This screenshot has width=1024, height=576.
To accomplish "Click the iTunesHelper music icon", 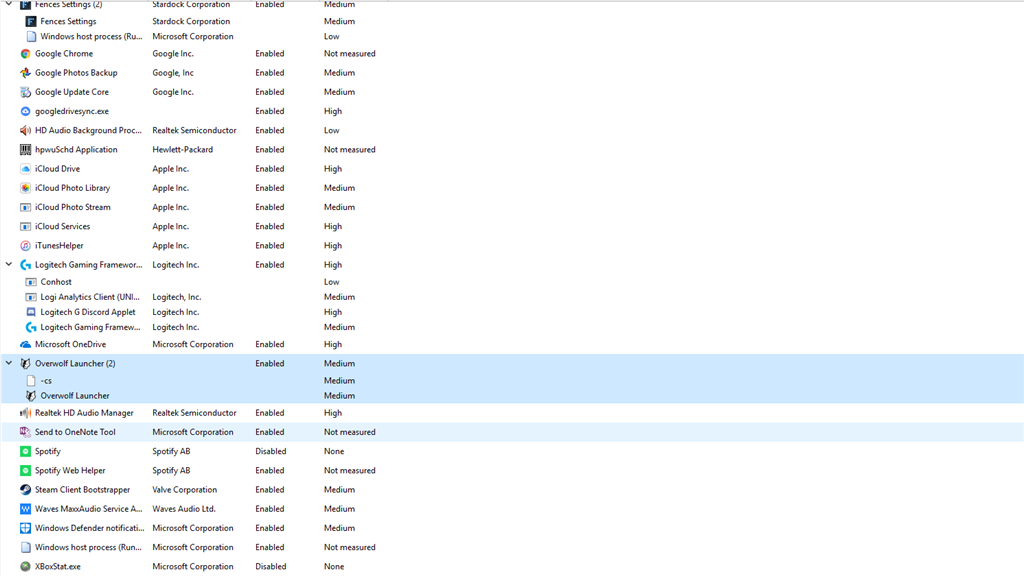I will (x=25, y=246).
